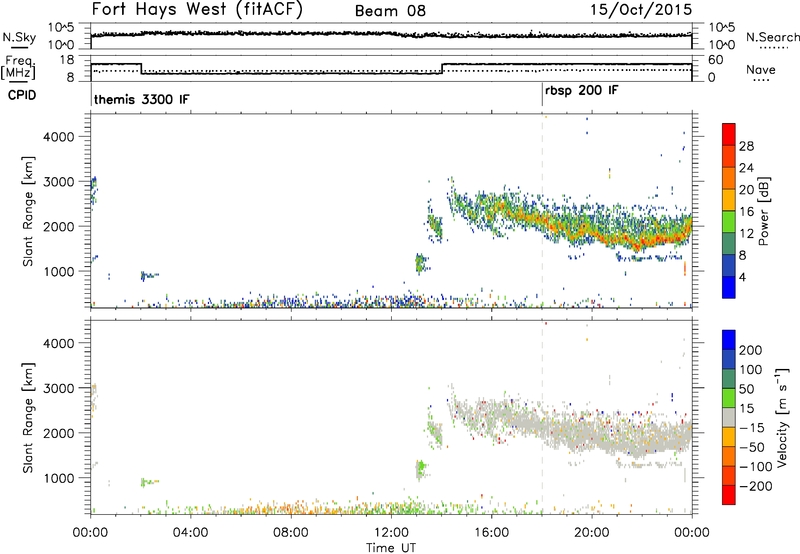Click the 'Beam 08' label
Screen dimensions: 800x554
pyautogui.click(x=390, y=11)
